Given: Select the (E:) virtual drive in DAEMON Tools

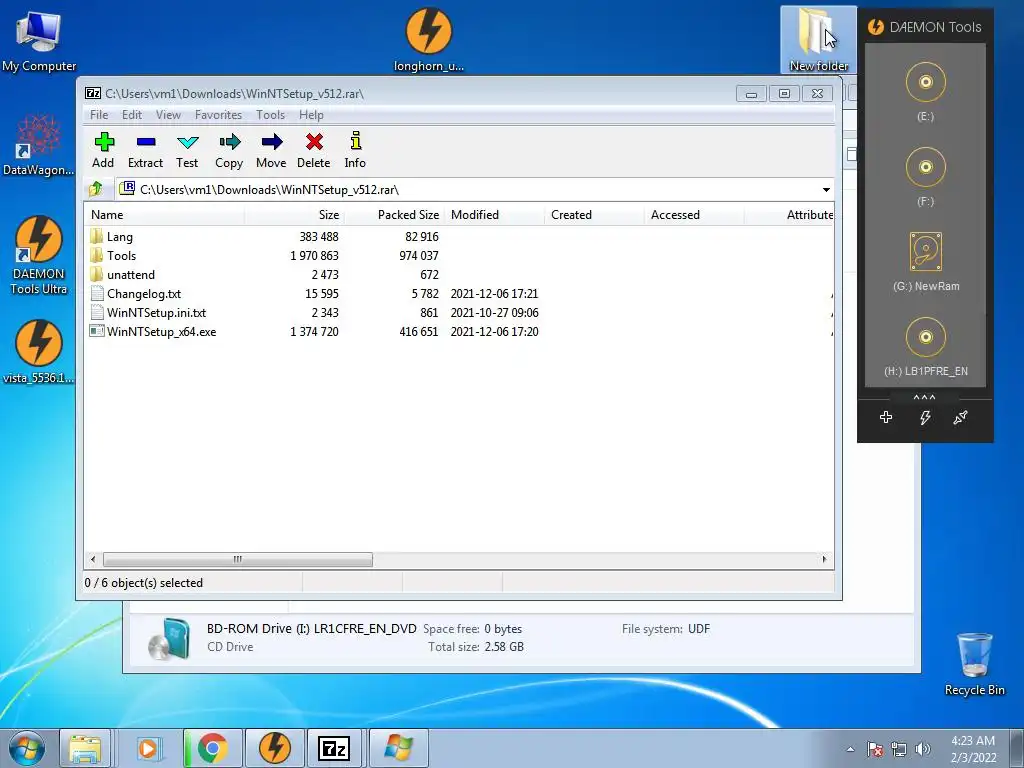Looking at the screenshot, I should (925, 91).
